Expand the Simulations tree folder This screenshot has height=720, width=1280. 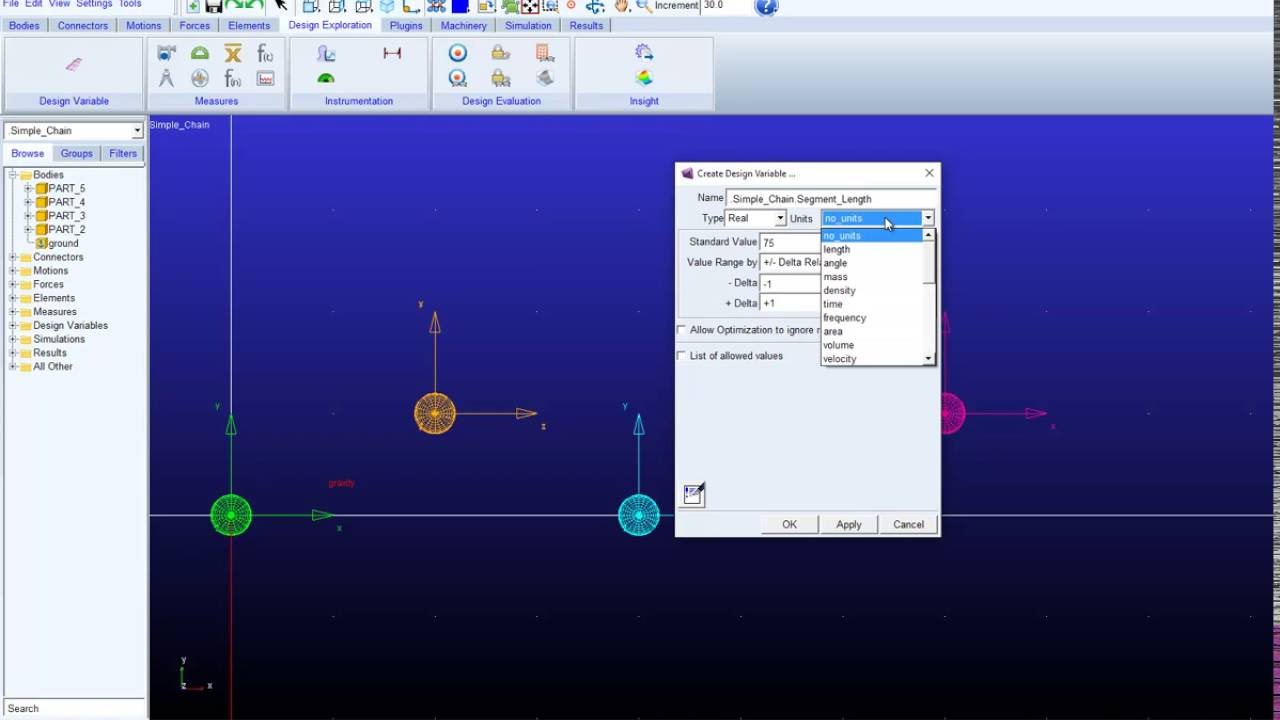coord(14,339)
